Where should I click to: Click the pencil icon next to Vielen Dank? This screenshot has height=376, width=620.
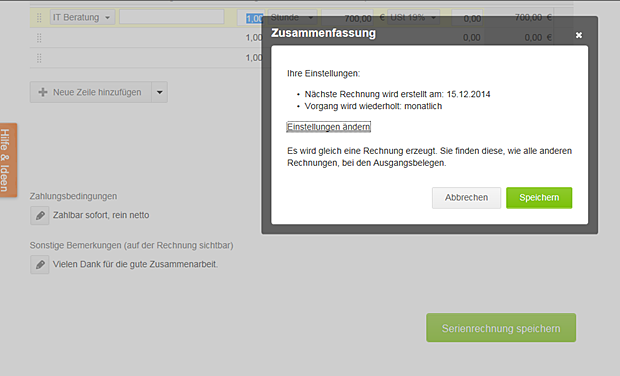click(40, 265)
